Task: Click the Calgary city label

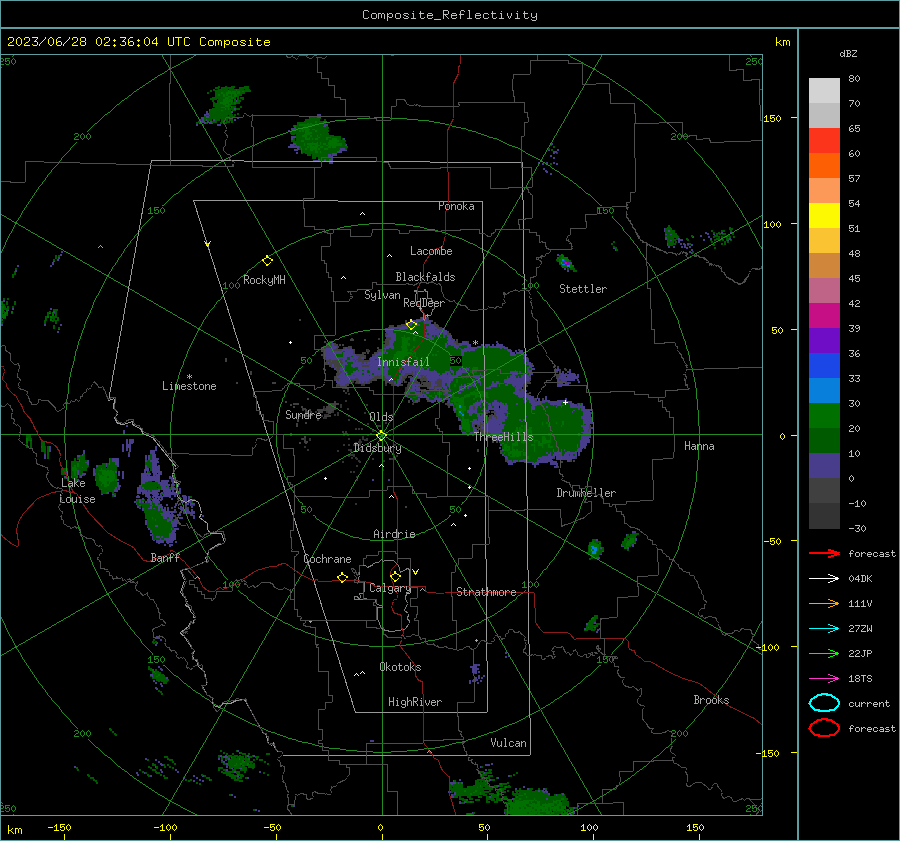Action: click(390, 588)
